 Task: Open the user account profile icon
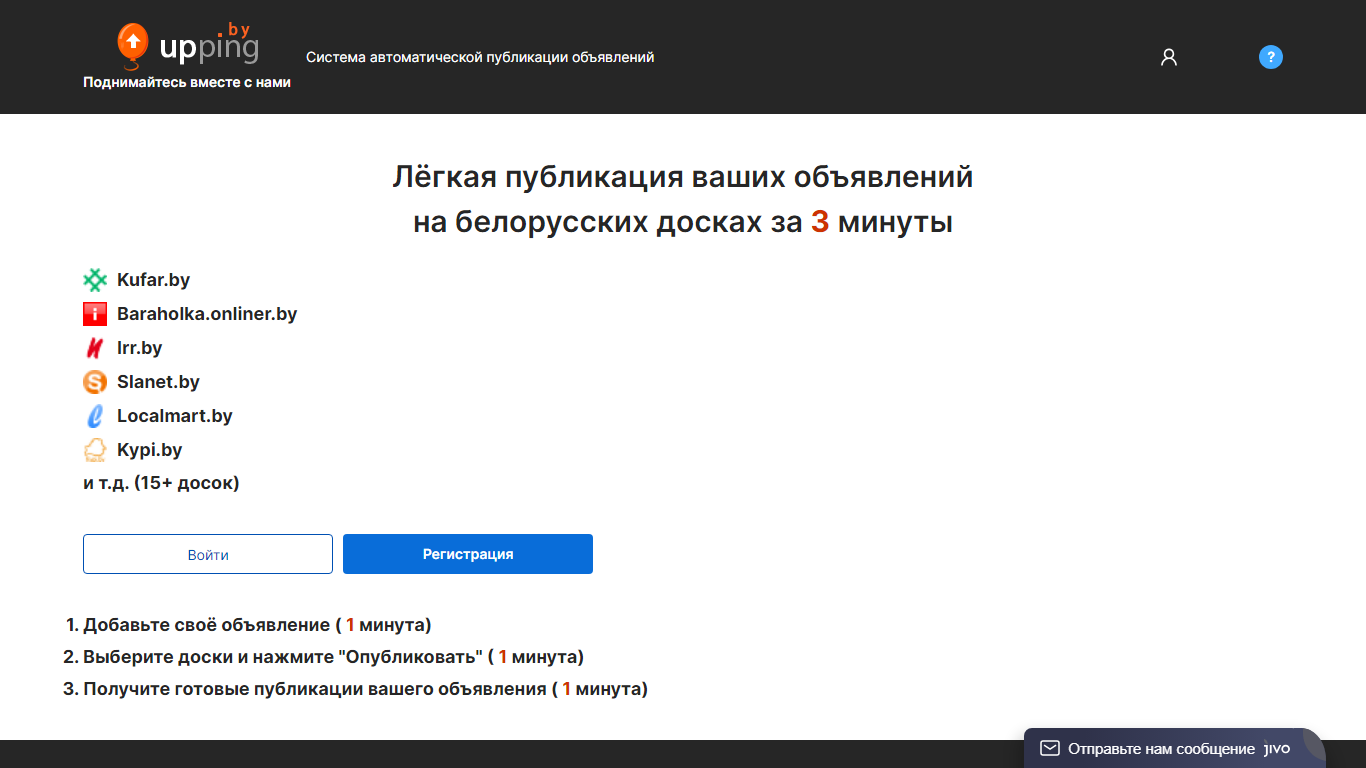tap(1169, 57)
